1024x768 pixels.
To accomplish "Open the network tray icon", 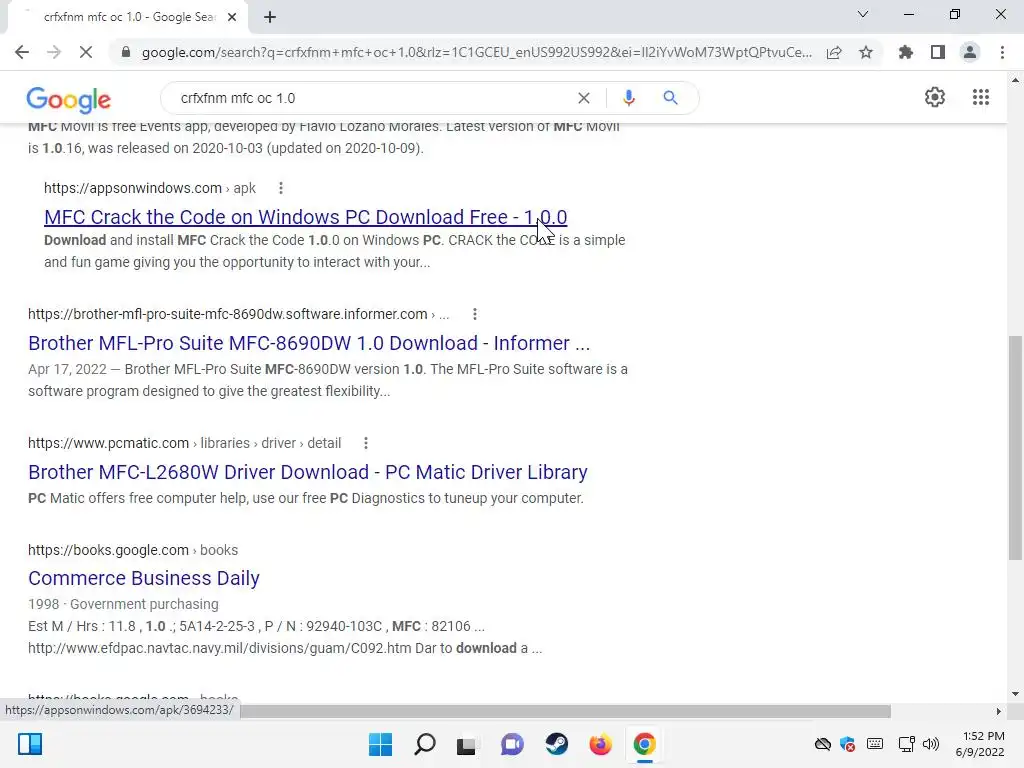I will tap(906, 744).
